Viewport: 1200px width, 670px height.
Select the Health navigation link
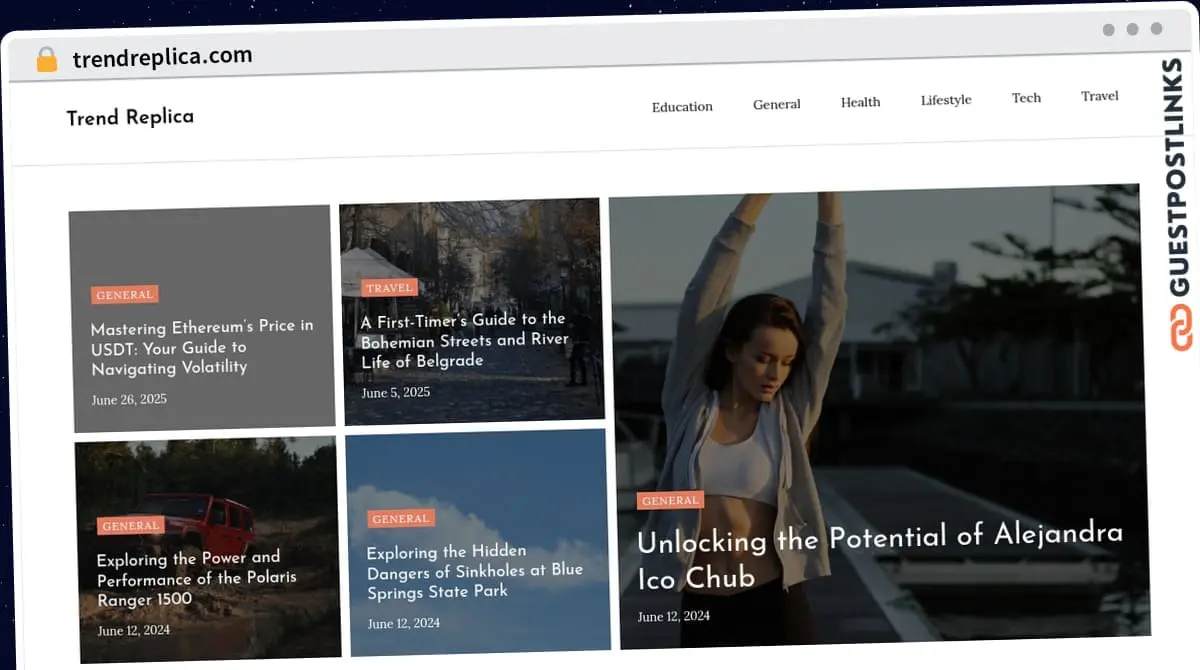point(860,102)
